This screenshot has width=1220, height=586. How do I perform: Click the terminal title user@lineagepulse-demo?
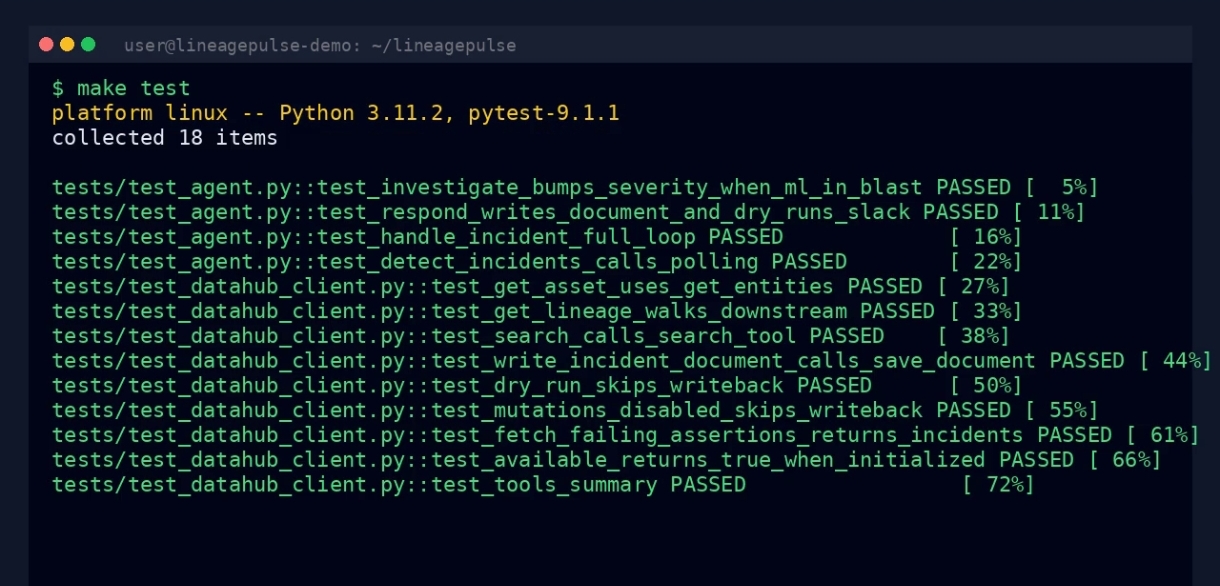[x=320, y=45]
